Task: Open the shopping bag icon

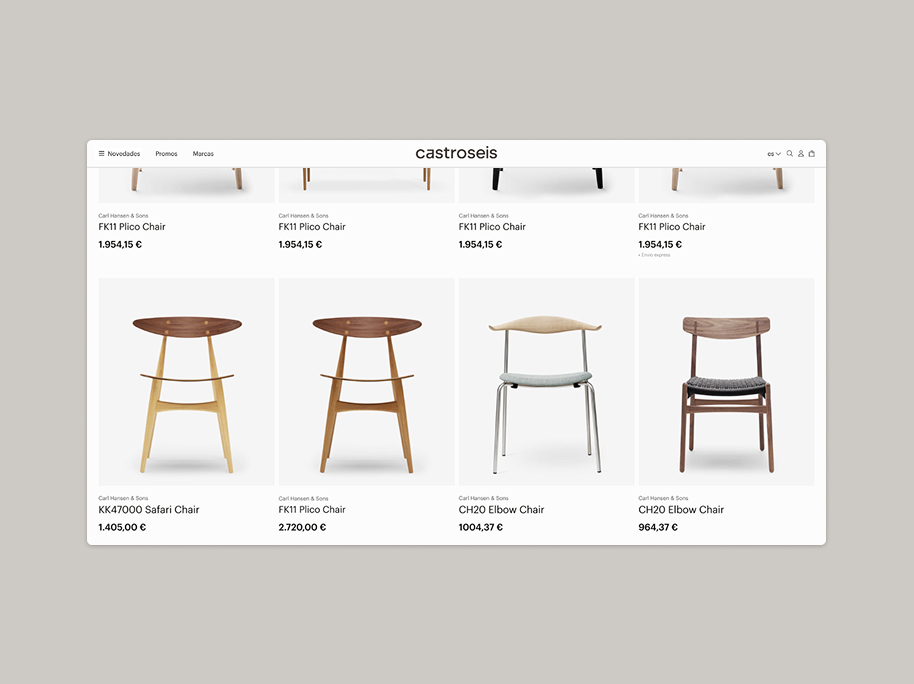Action: [811, 154]
